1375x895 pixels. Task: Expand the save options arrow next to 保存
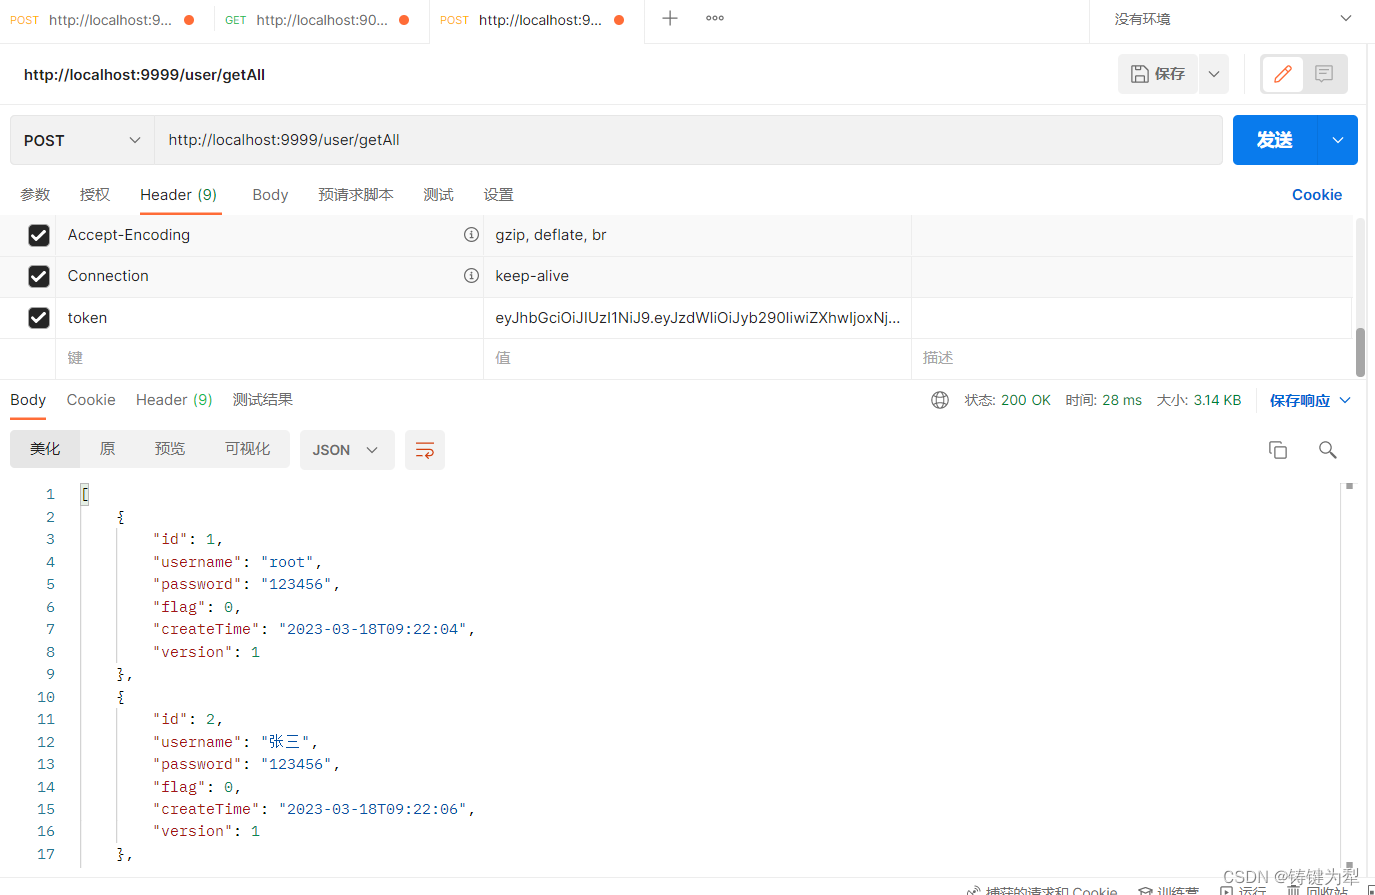click(x=1214, y=74)
